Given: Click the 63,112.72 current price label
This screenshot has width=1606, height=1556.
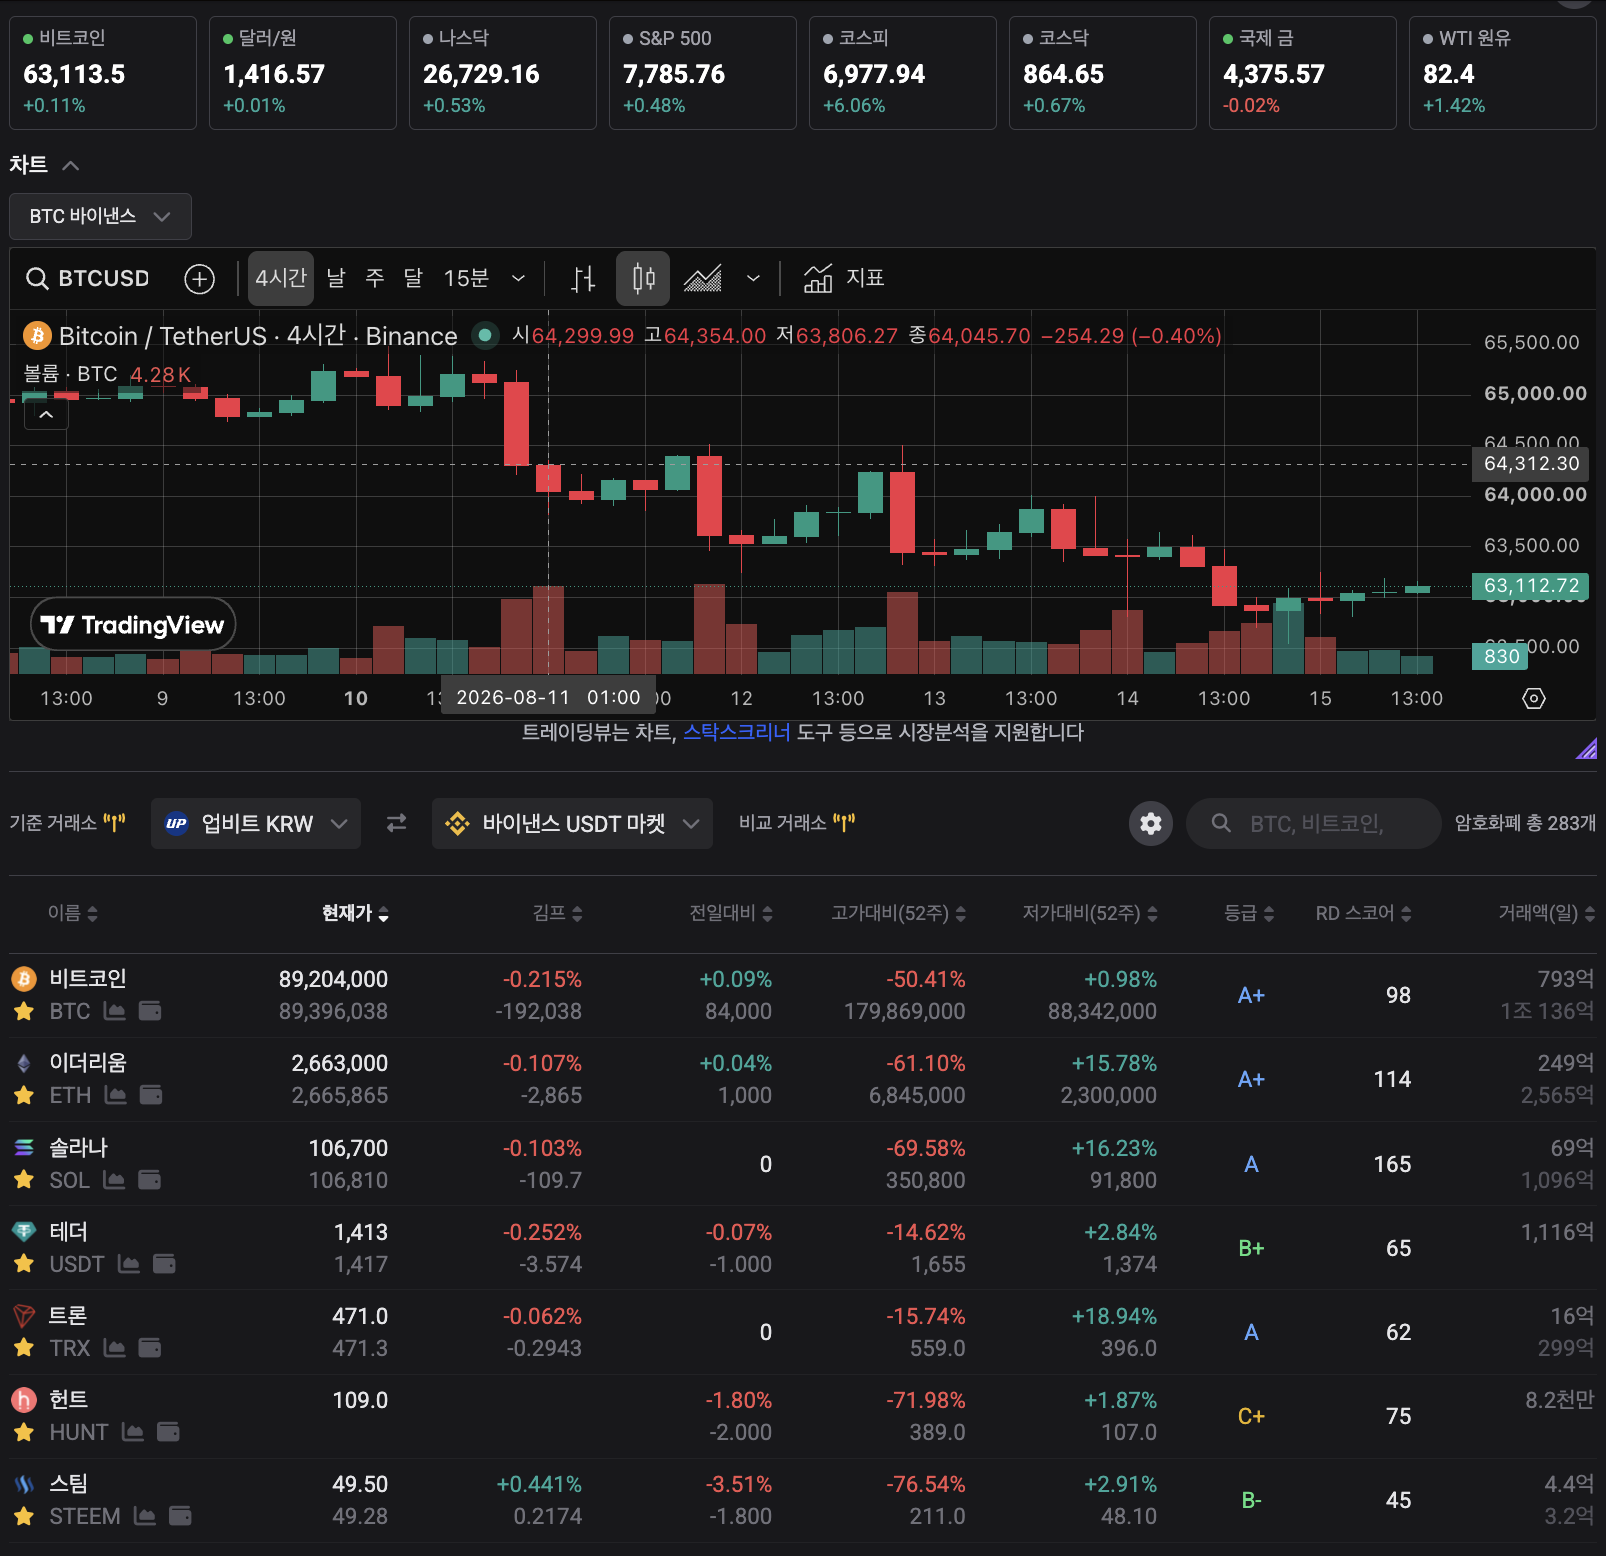Looking at the screenshot, I should pyautogui.click(x=1531, y=586).
